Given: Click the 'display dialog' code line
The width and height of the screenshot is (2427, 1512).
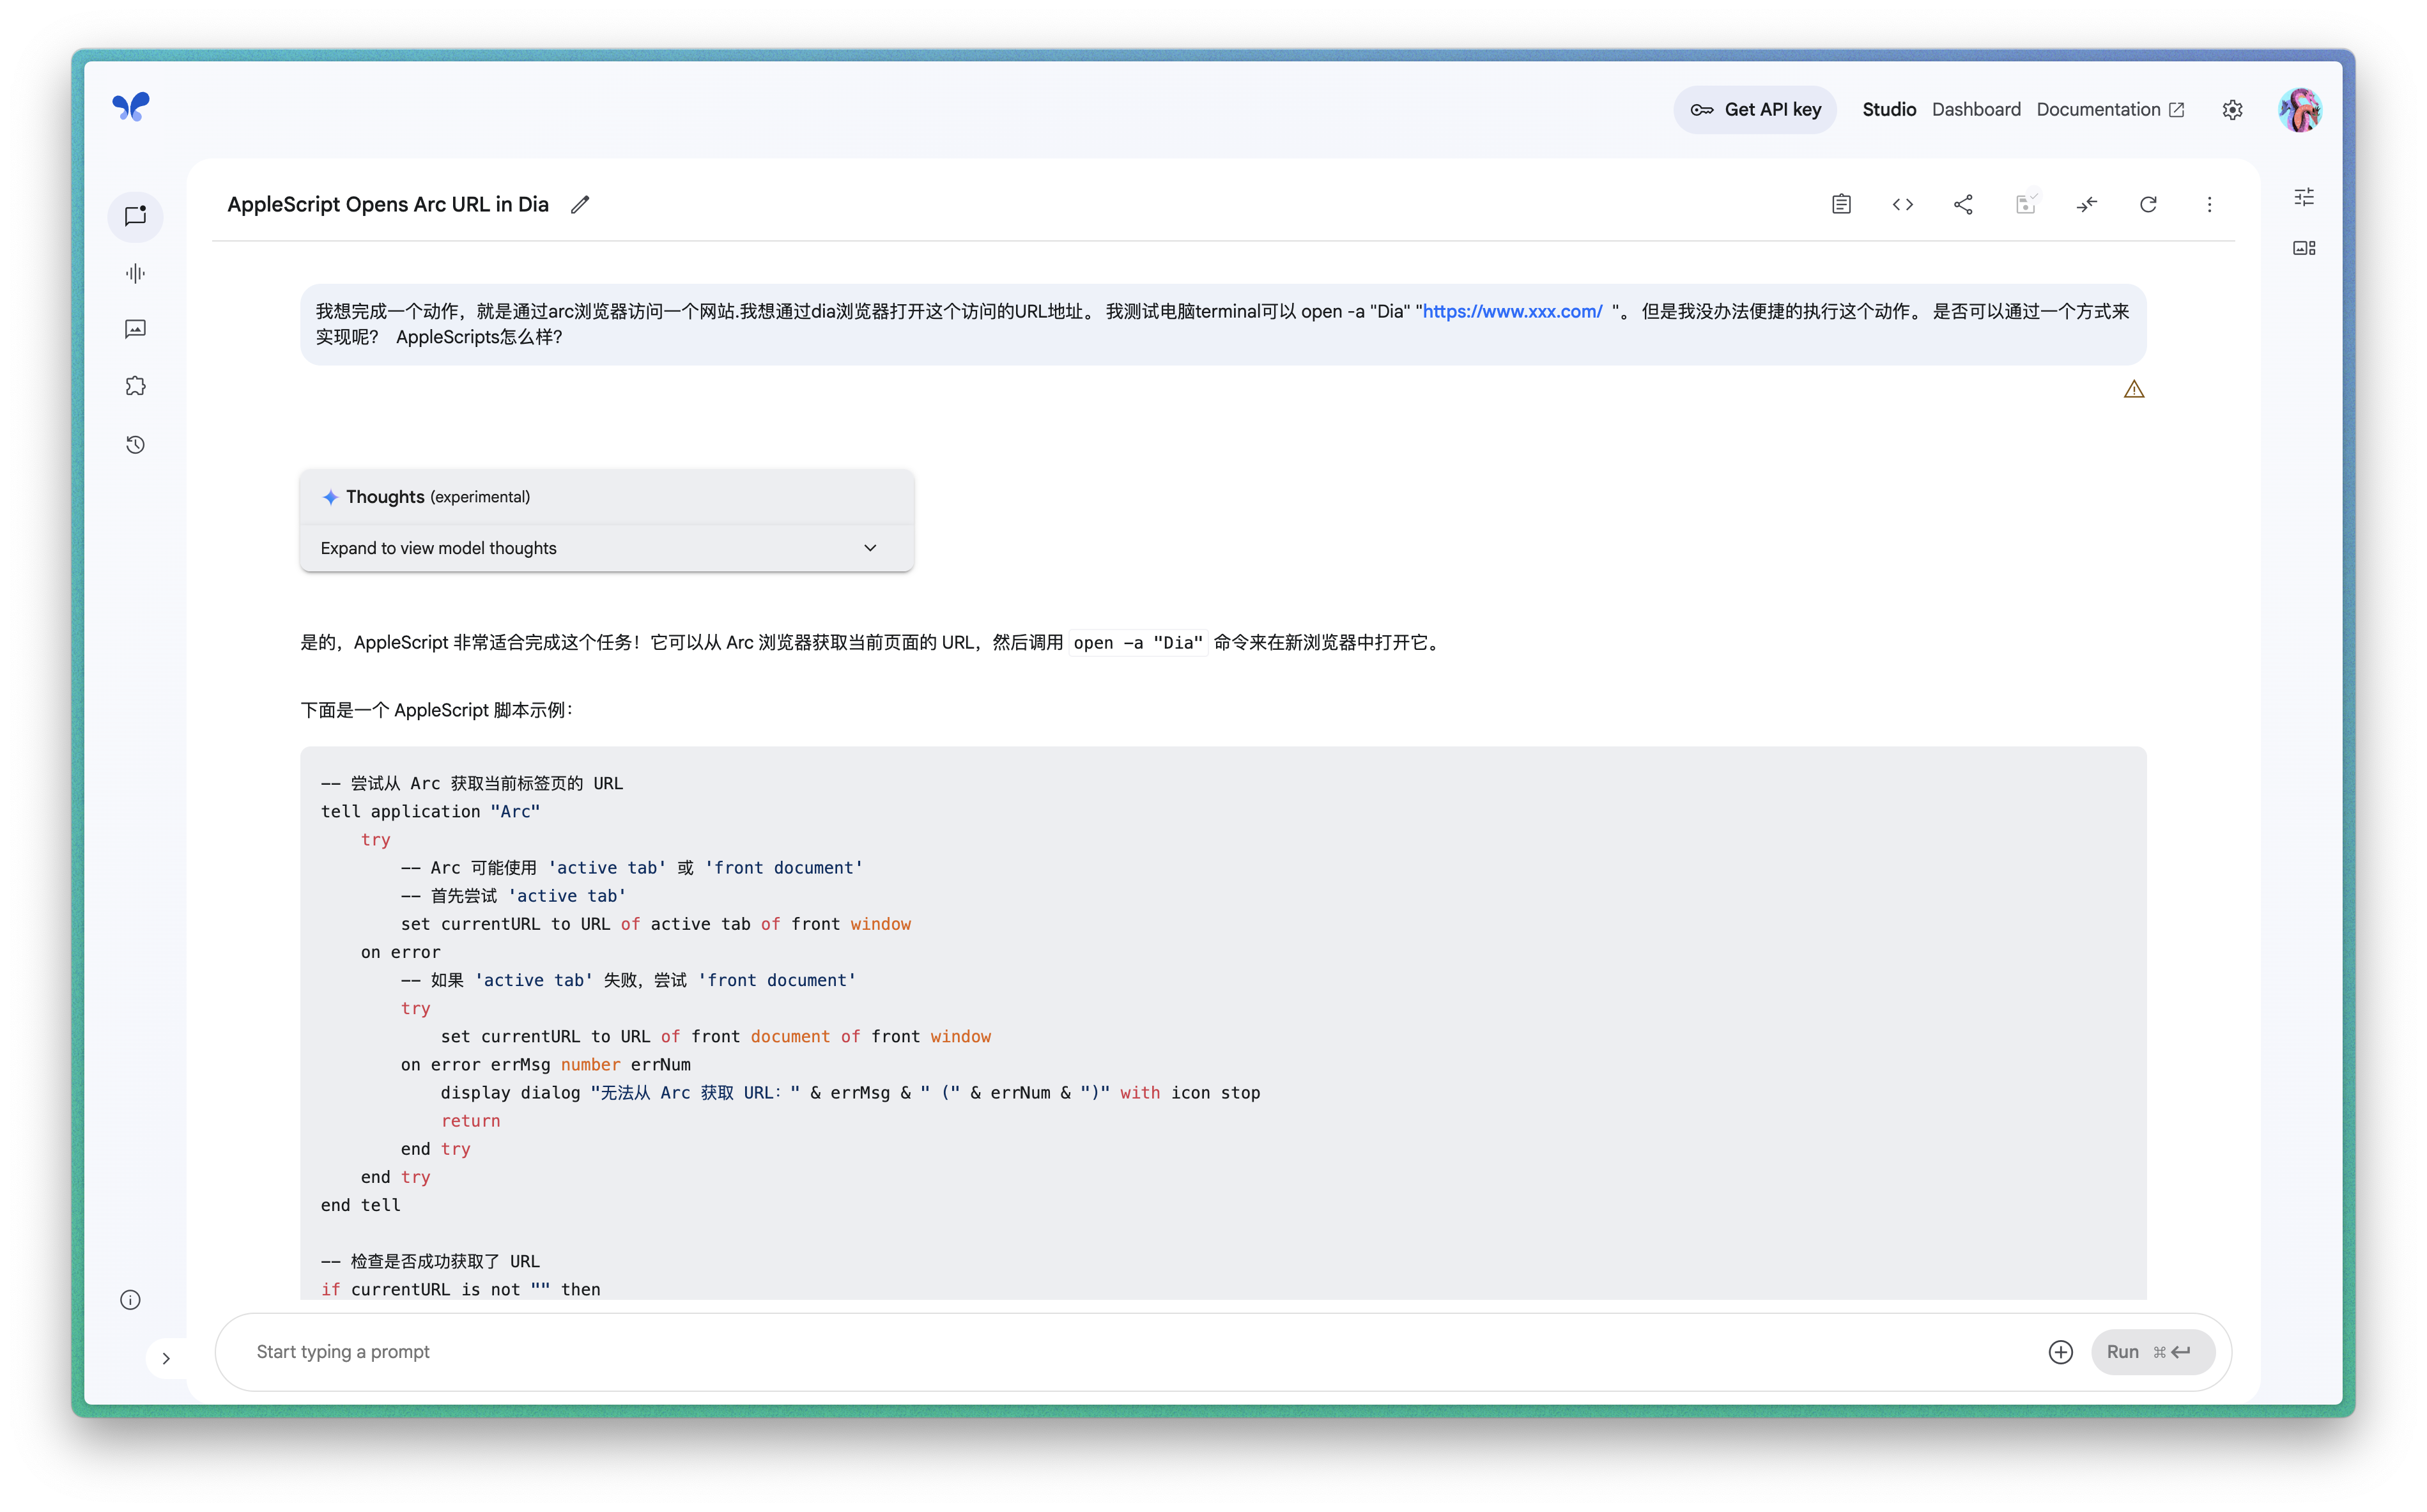Looking at the screenshot, I should click(850, 1092).
